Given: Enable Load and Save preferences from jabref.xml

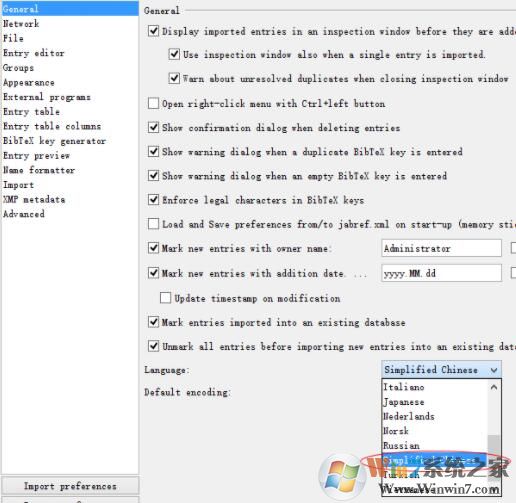Looking at the screenshot, I should tap(153, 224).
